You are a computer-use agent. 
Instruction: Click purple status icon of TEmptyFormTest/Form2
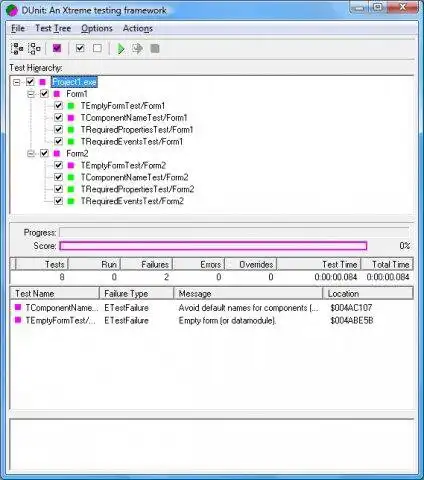[71, 165]
